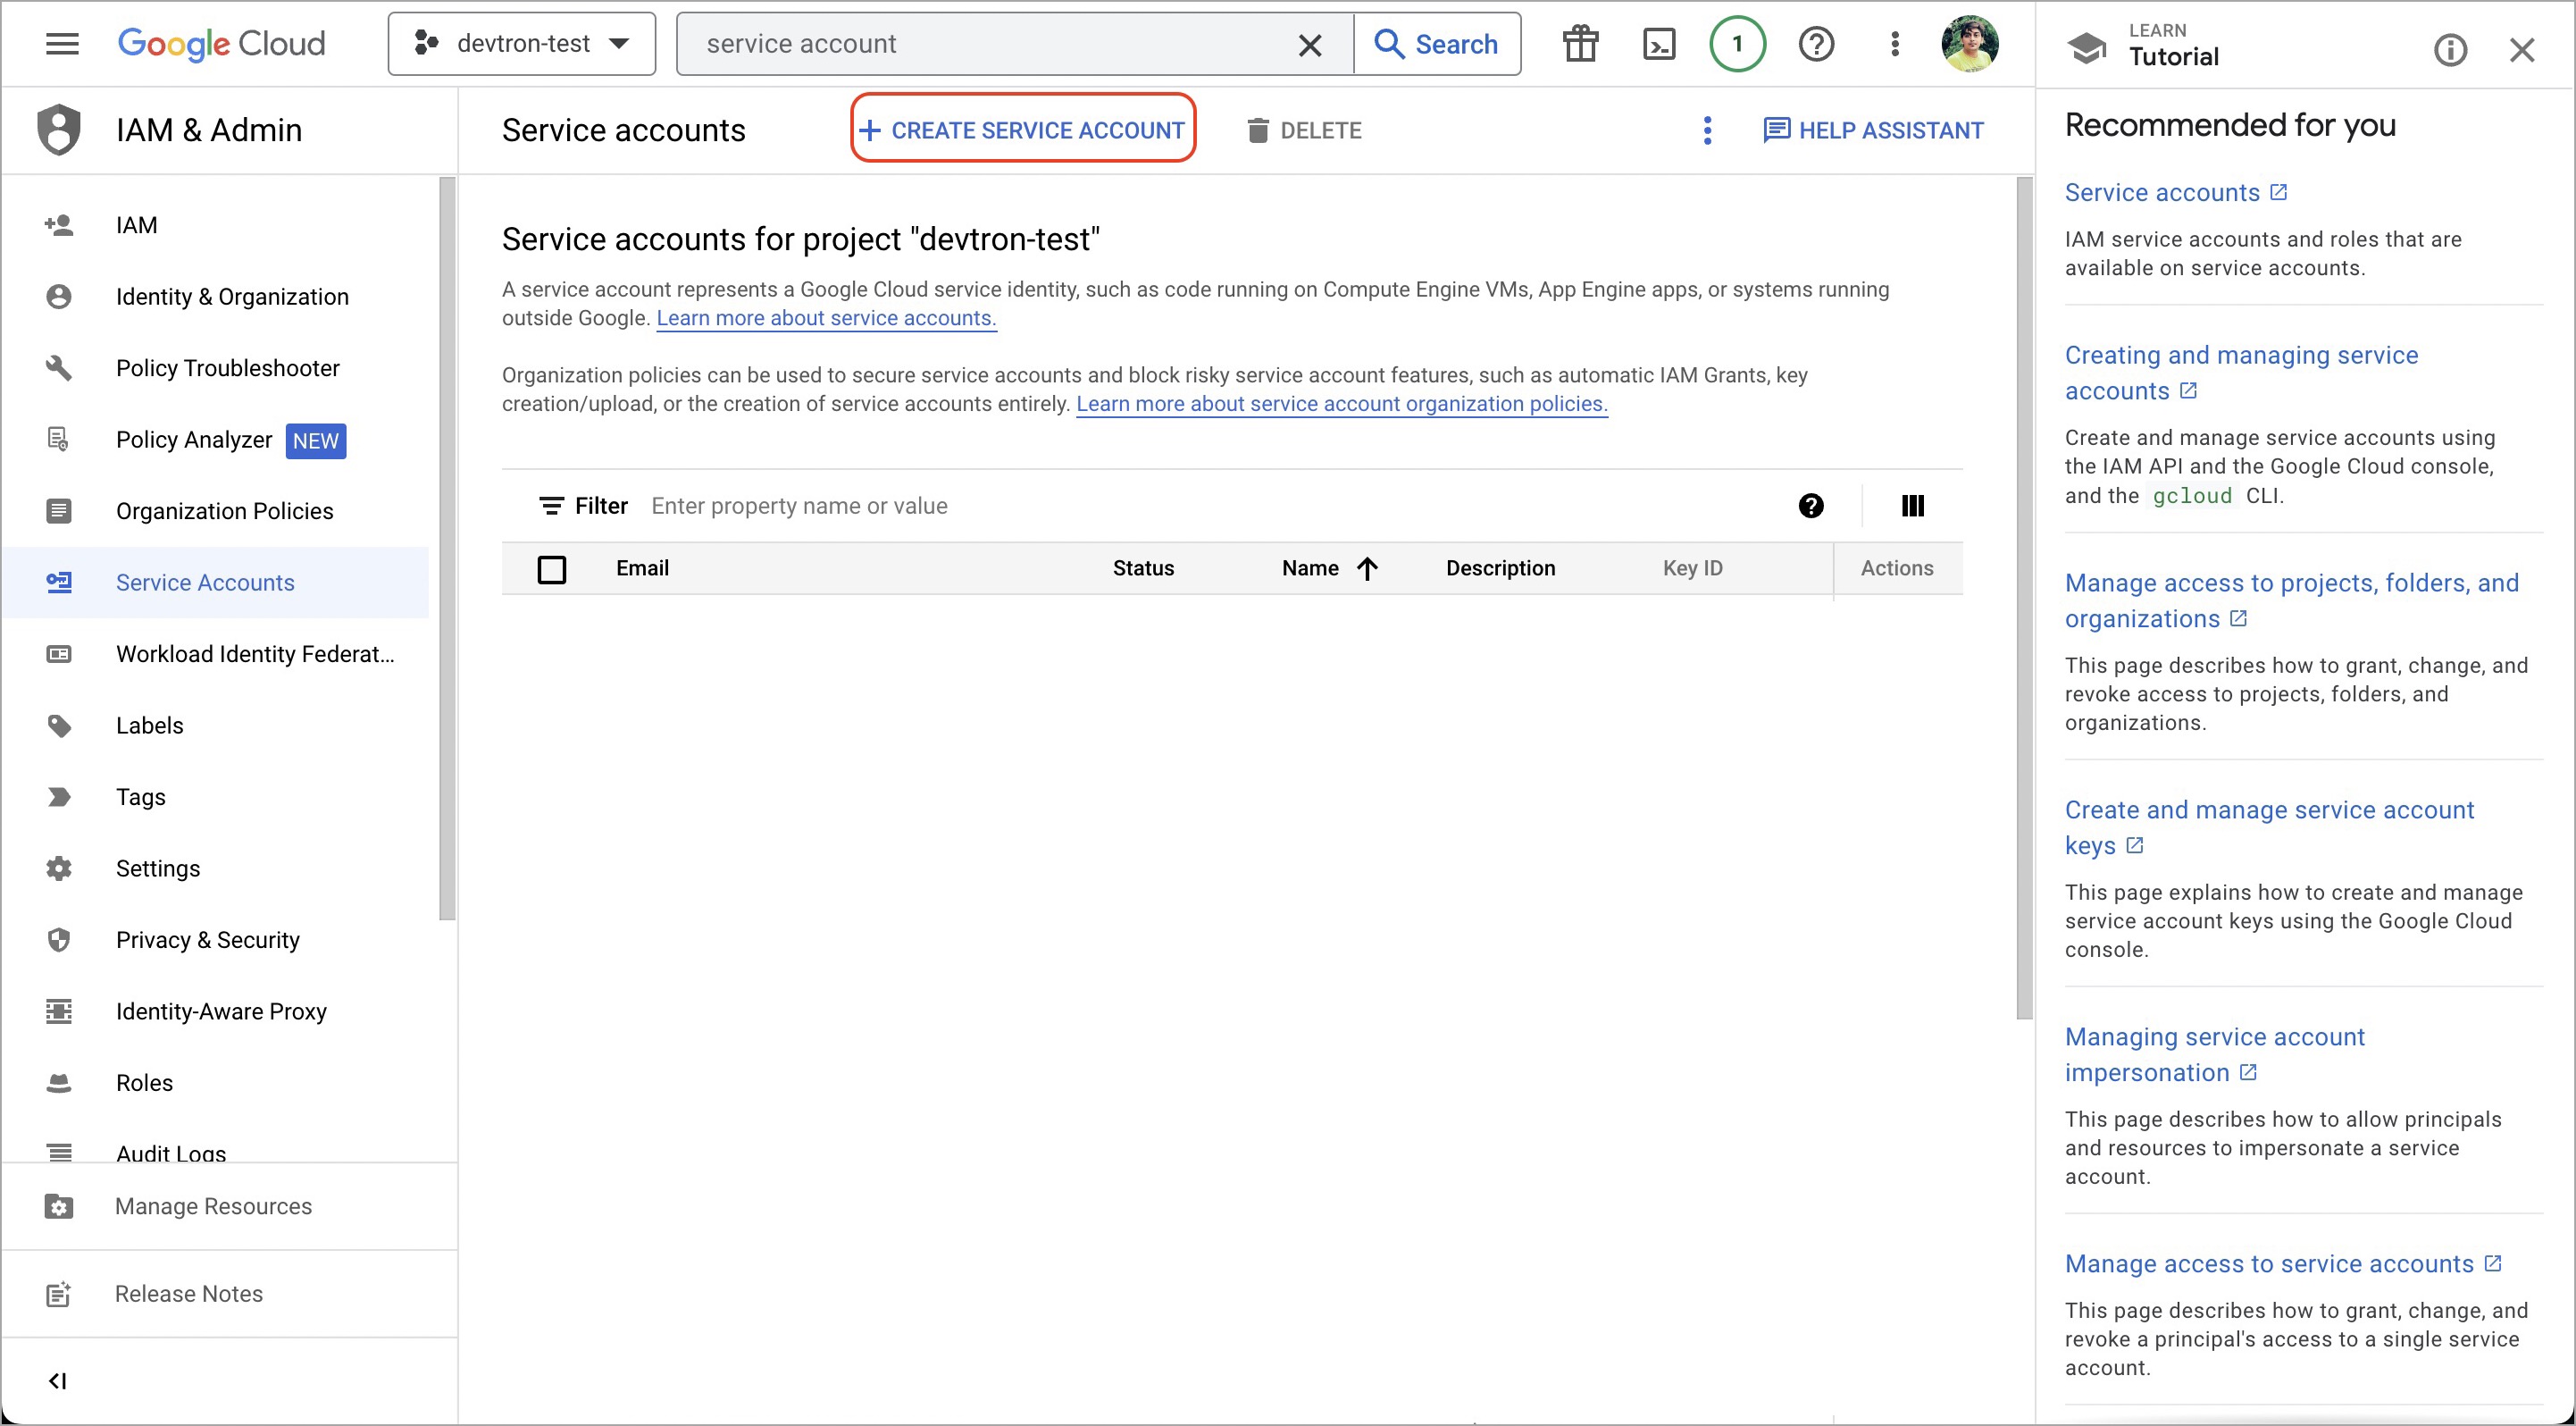This screenshot has height=1426, width=2576.
Task: Open the devtron-test project selector dropdown
Action: click(522, 44)
